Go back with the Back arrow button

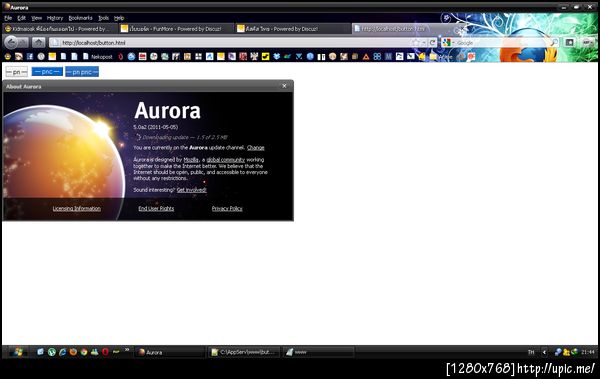[11, 42]
